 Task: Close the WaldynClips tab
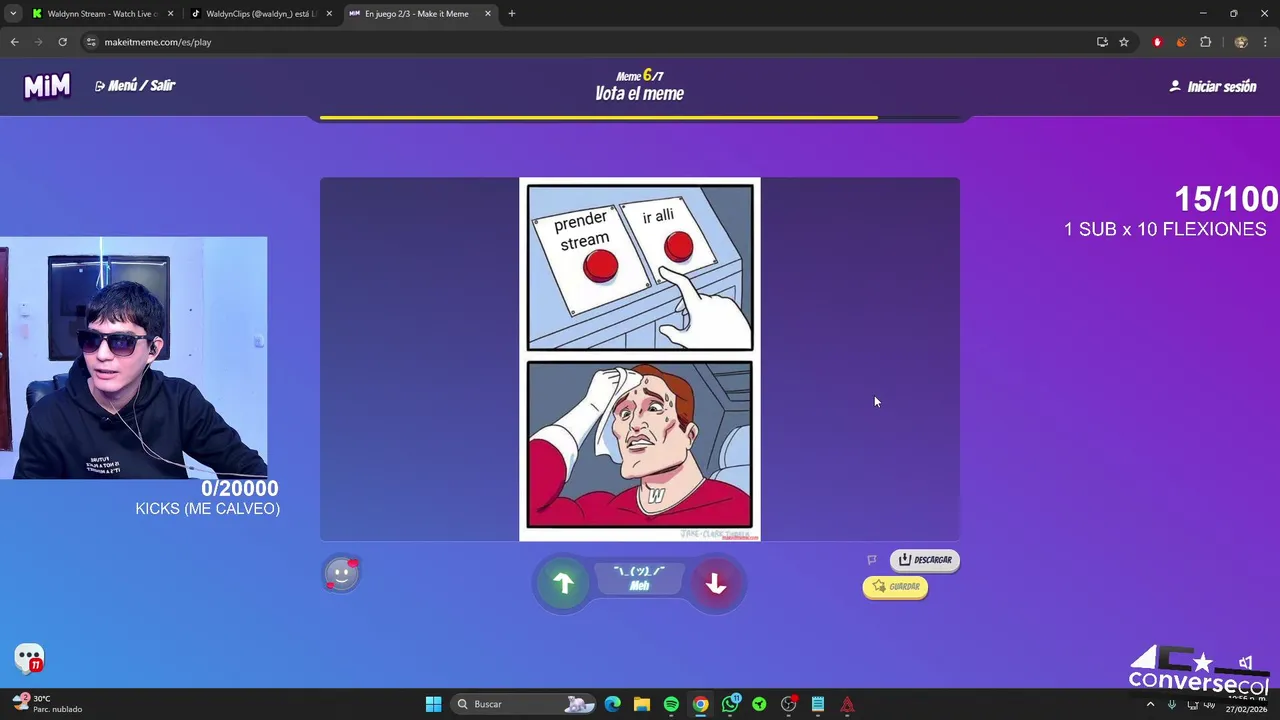[x=329, y=14]
